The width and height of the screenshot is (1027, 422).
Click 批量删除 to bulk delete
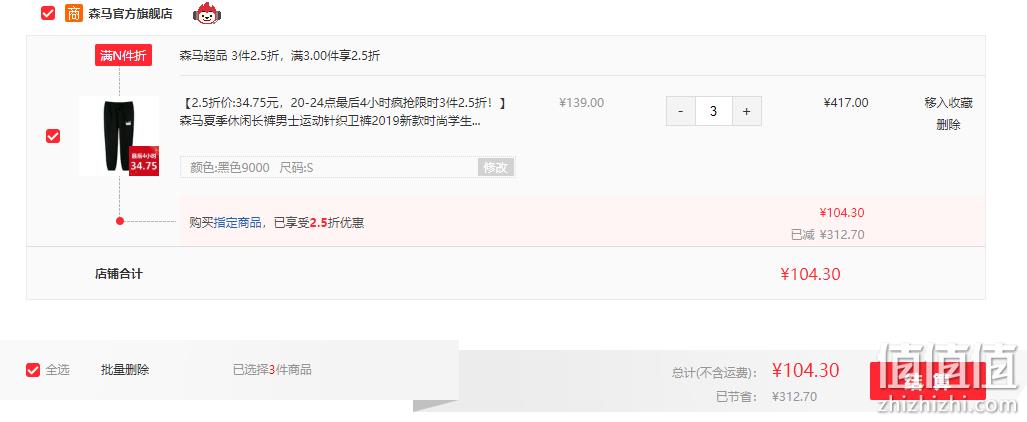tap(125, 370)
